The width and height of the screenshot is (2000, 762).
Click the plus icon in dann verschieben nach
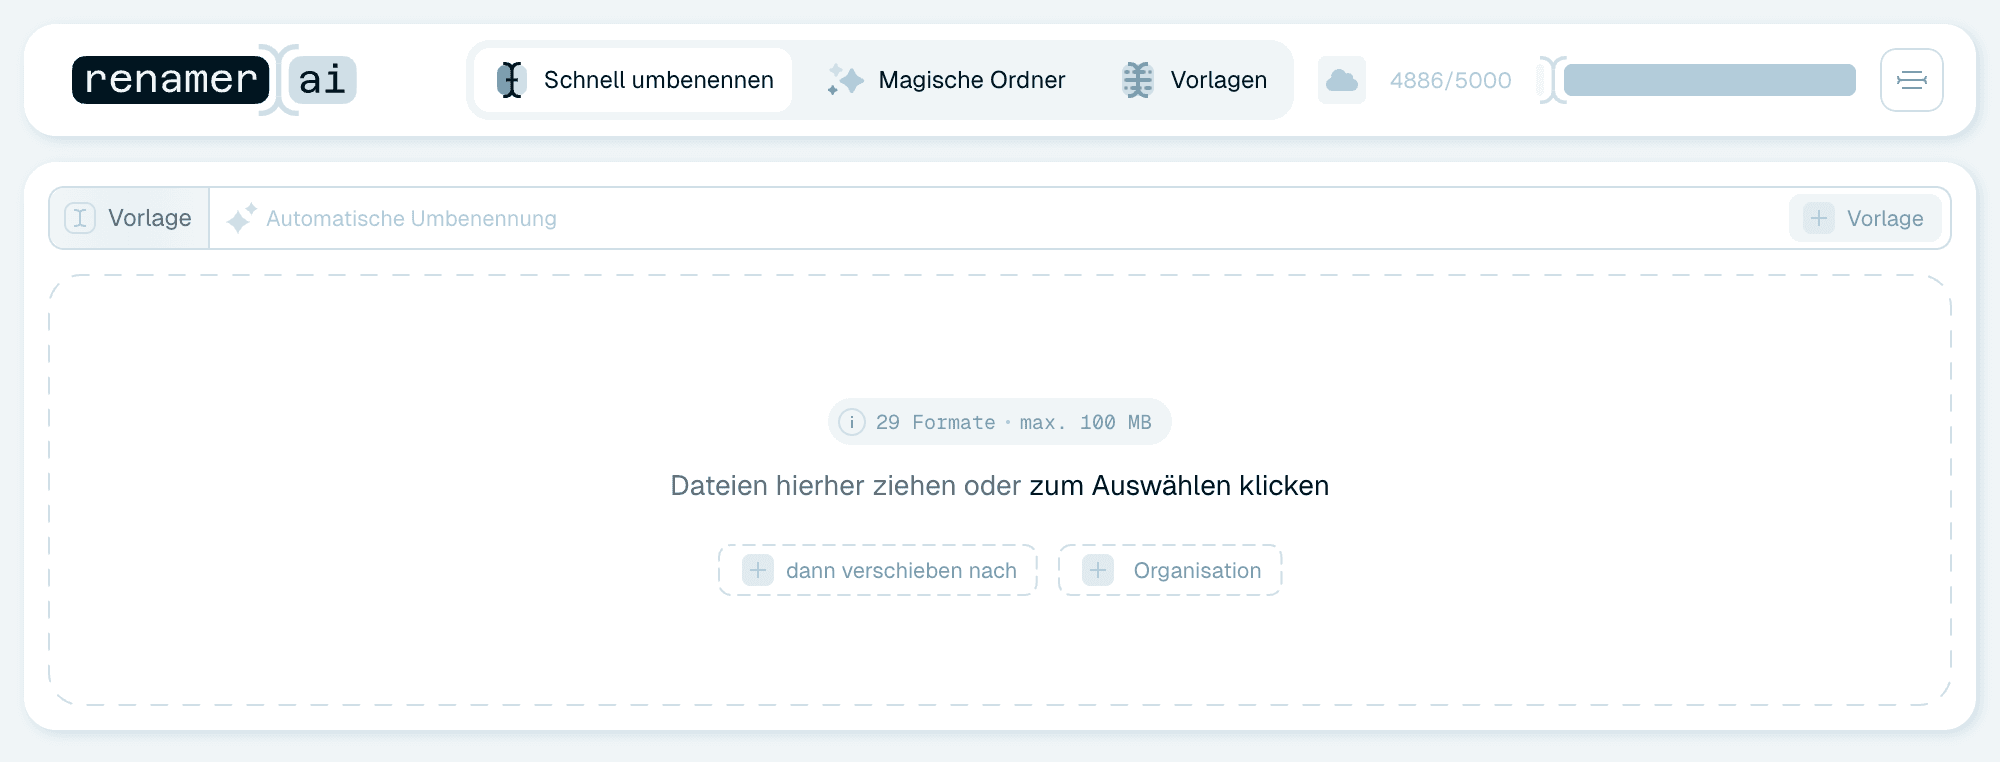coord(758,570)
